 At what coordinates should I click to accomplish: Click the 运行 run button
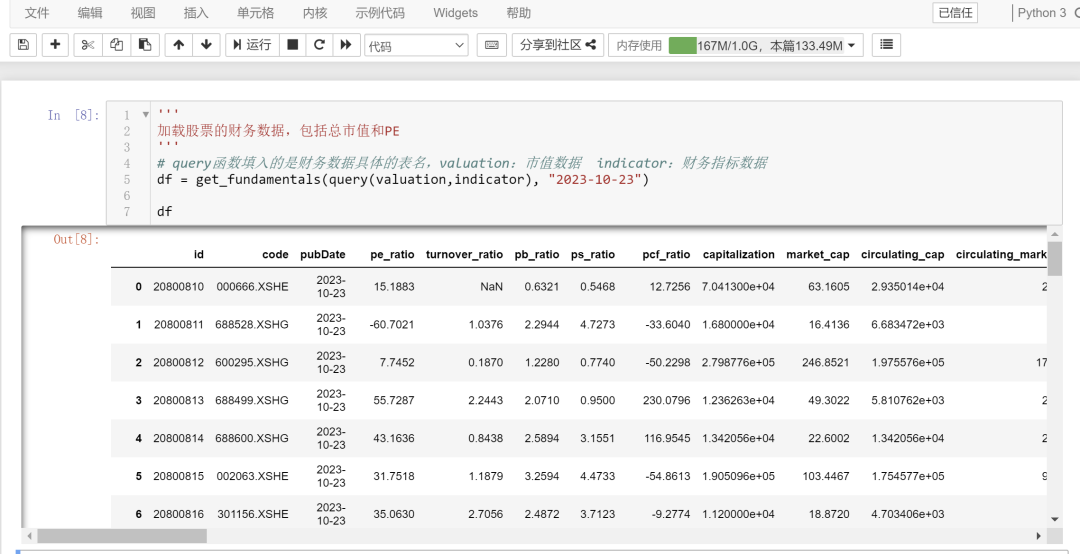pos(252,45)
